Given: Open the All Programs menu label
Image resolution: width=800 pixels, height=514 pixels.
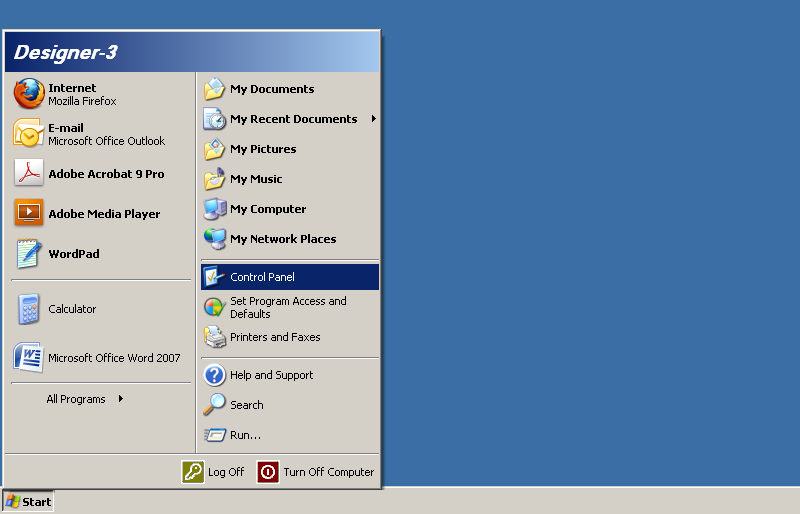Looking at the screenshot, I should (76, 399).
